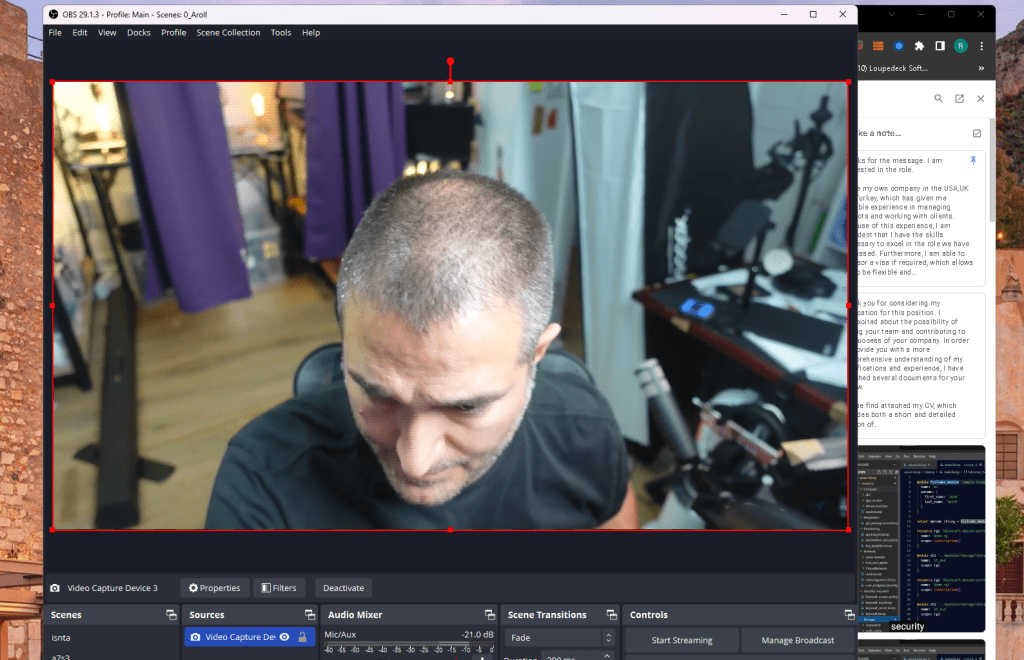Open Chrome three-dot menu
1024x660 pixels.
tap(981, 46)
